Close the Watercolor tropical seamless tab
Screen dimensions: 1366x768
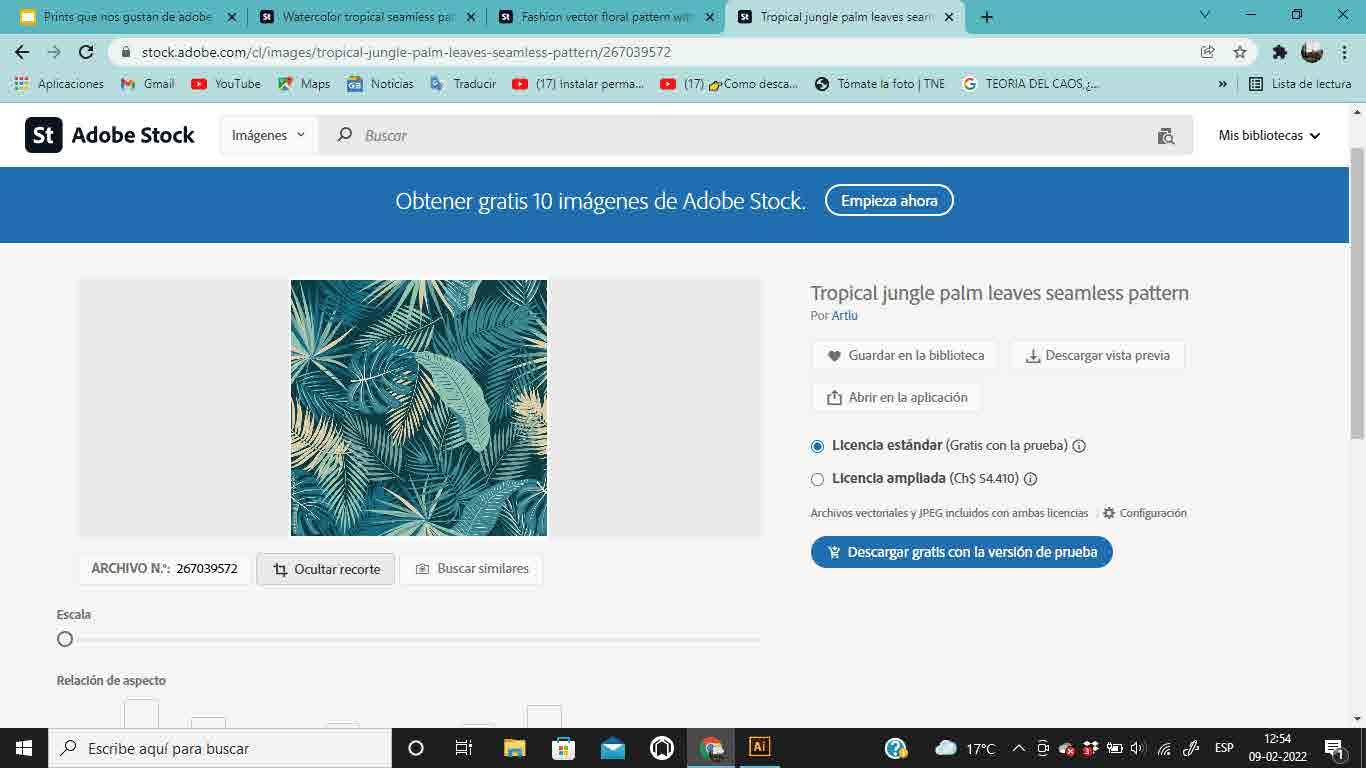pyautogui.click(x=470, y=17)
